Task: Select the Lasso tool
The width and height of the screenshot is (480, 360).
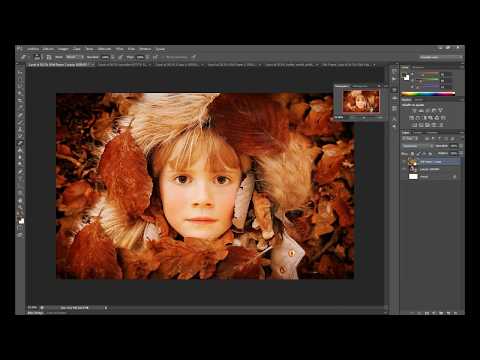Action: (20, 86)
